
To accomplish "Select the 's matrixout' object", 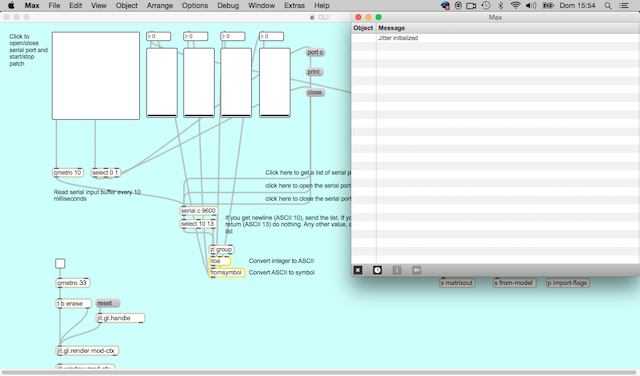I will [457, 283].
